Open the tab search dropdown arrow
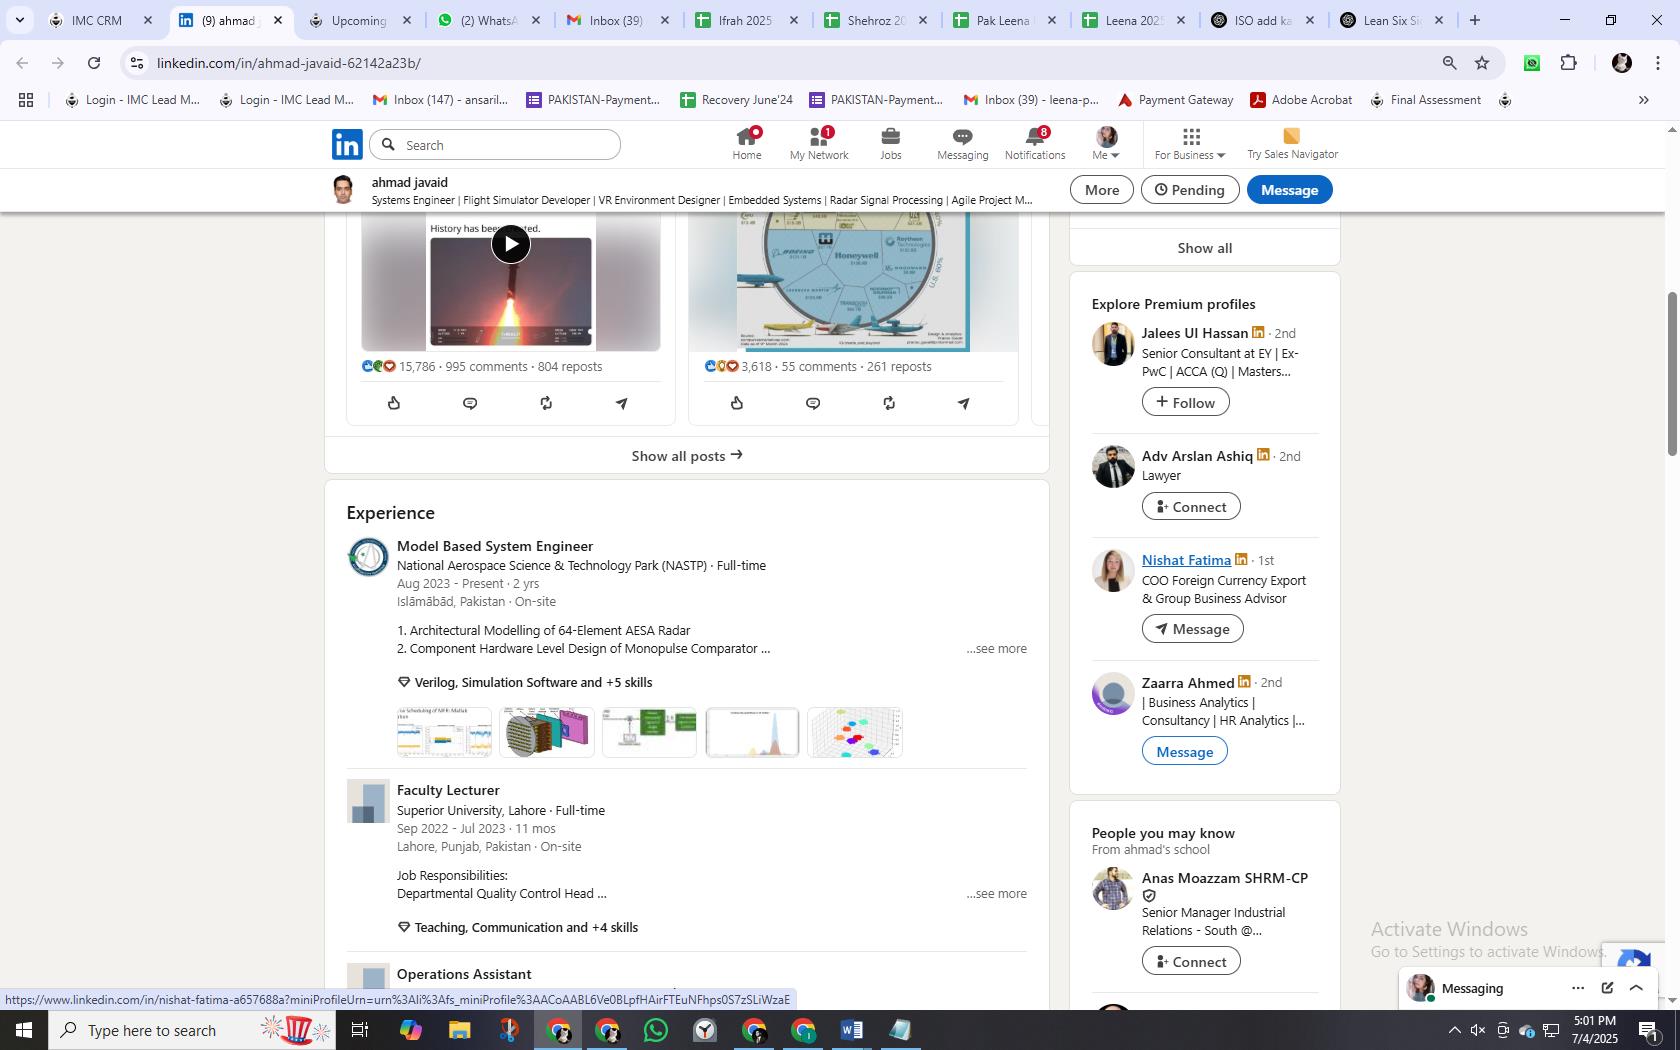The height and width of the screenshot is (1050, 1680). [x=19, y=20]
